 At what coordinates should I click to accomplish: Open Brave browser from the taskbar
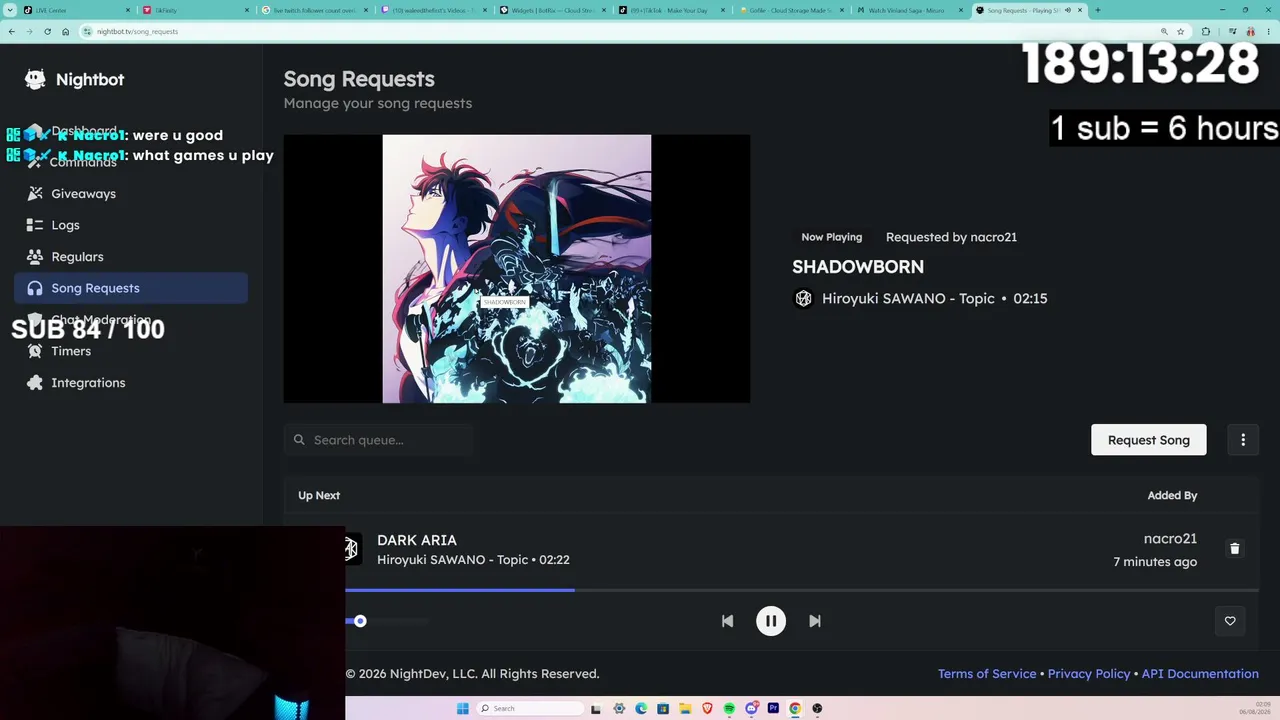pyautogui.click(x=707, y=709)
